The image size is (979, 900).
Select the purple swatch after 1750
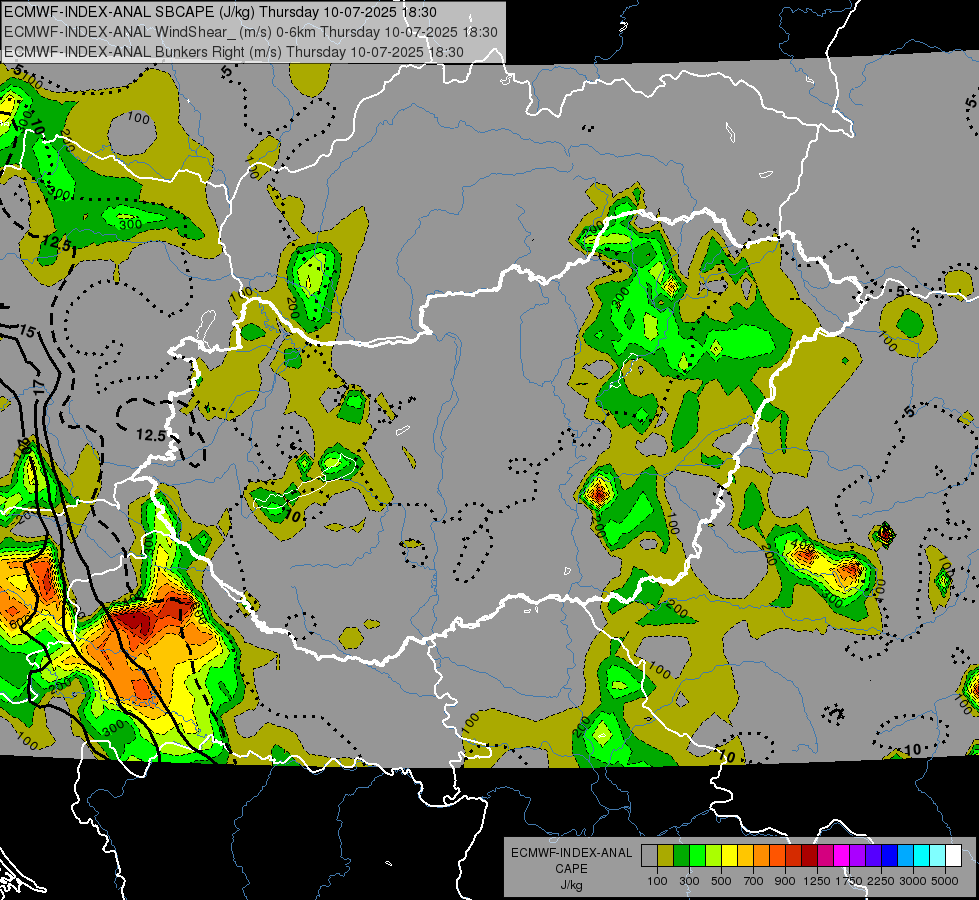pyautogui.click(x=858, y=855)
